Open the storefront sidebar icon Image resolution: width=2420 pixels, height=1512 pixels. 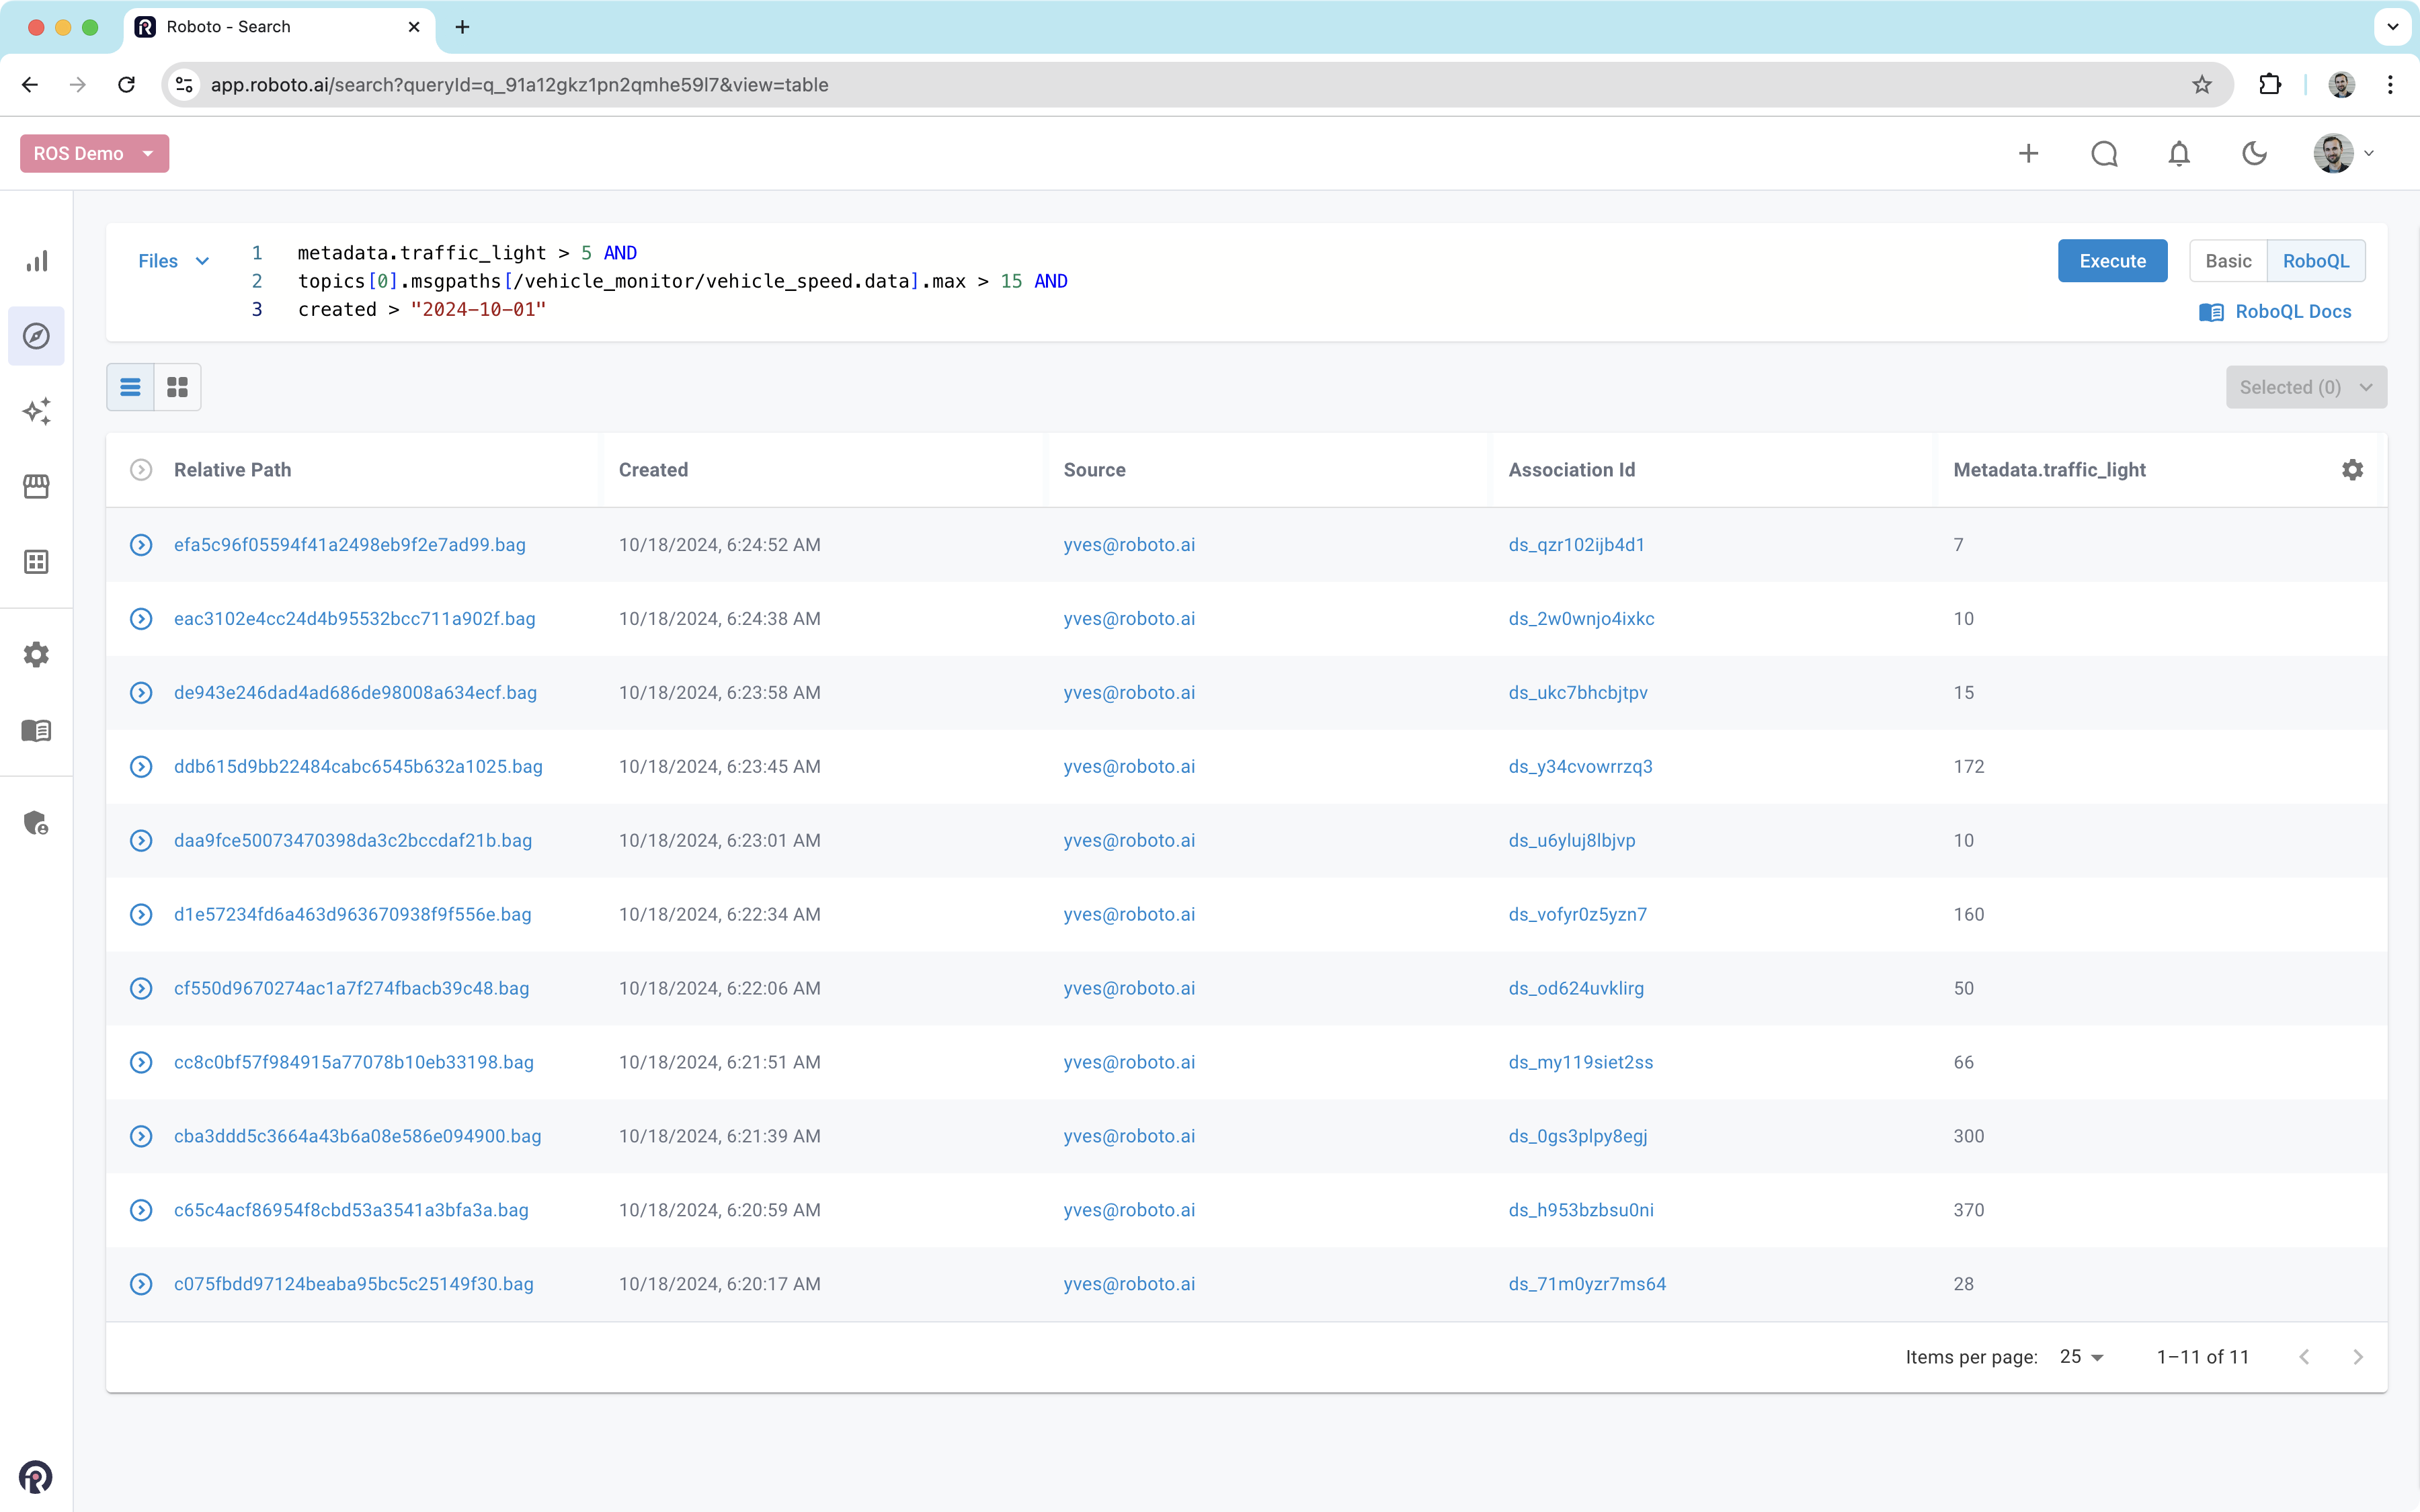[x=37, y=486]
